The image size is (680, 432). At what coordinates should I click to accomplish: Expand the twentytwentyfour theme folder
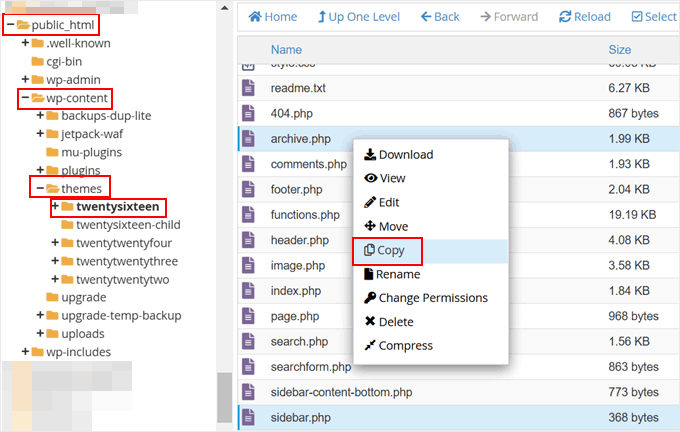pyautogui.click(x=55, y=243)
